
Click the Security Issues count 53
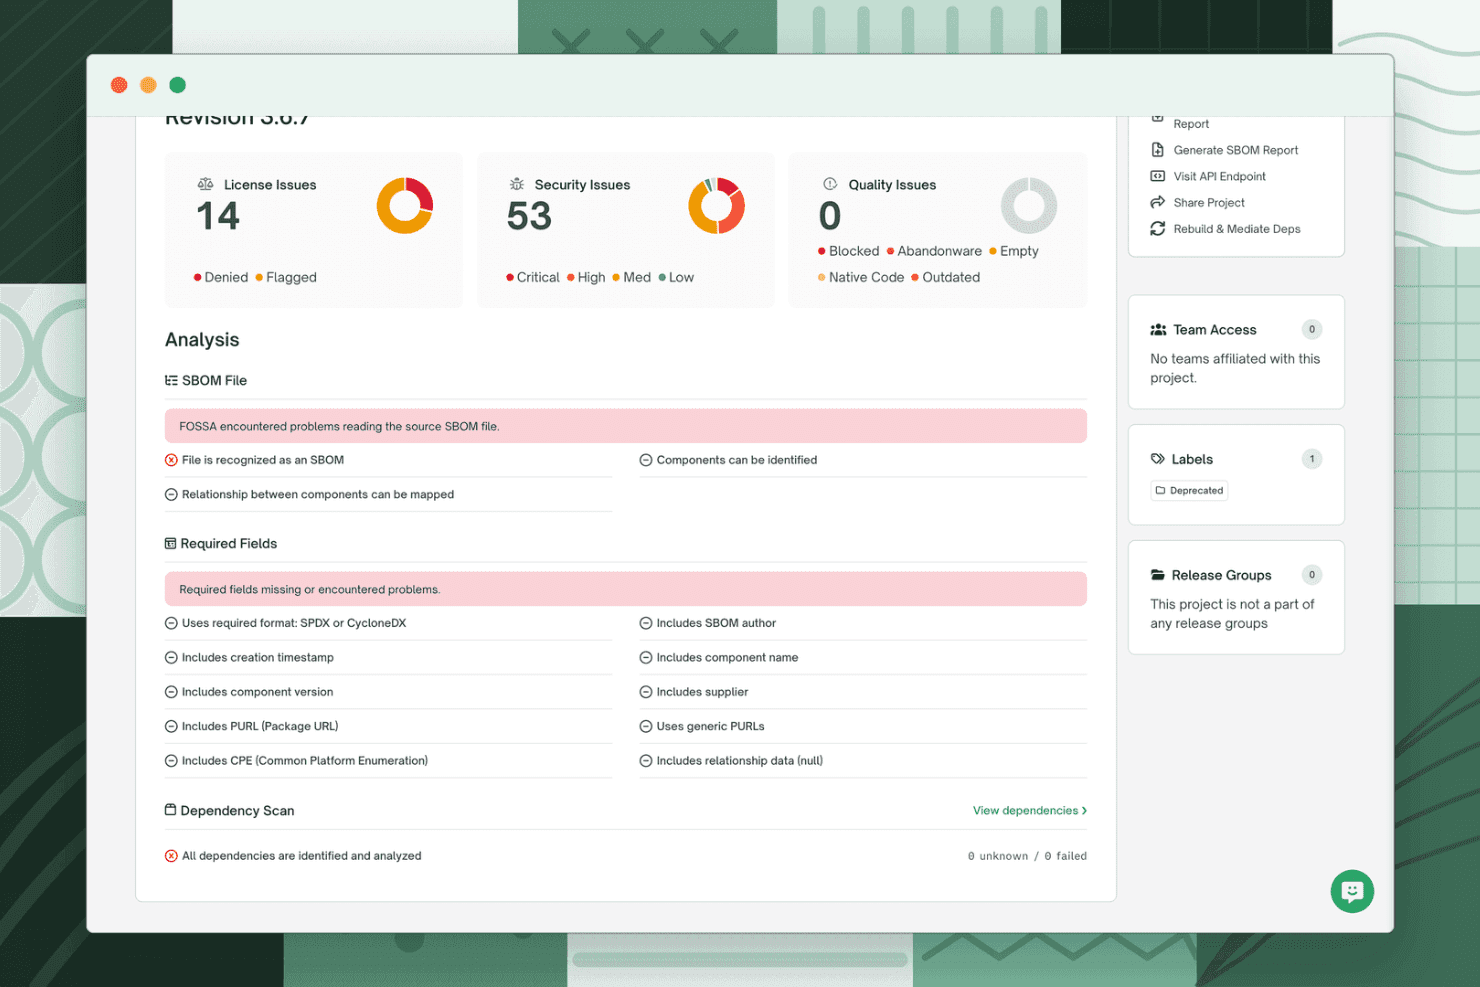point(529,216)
